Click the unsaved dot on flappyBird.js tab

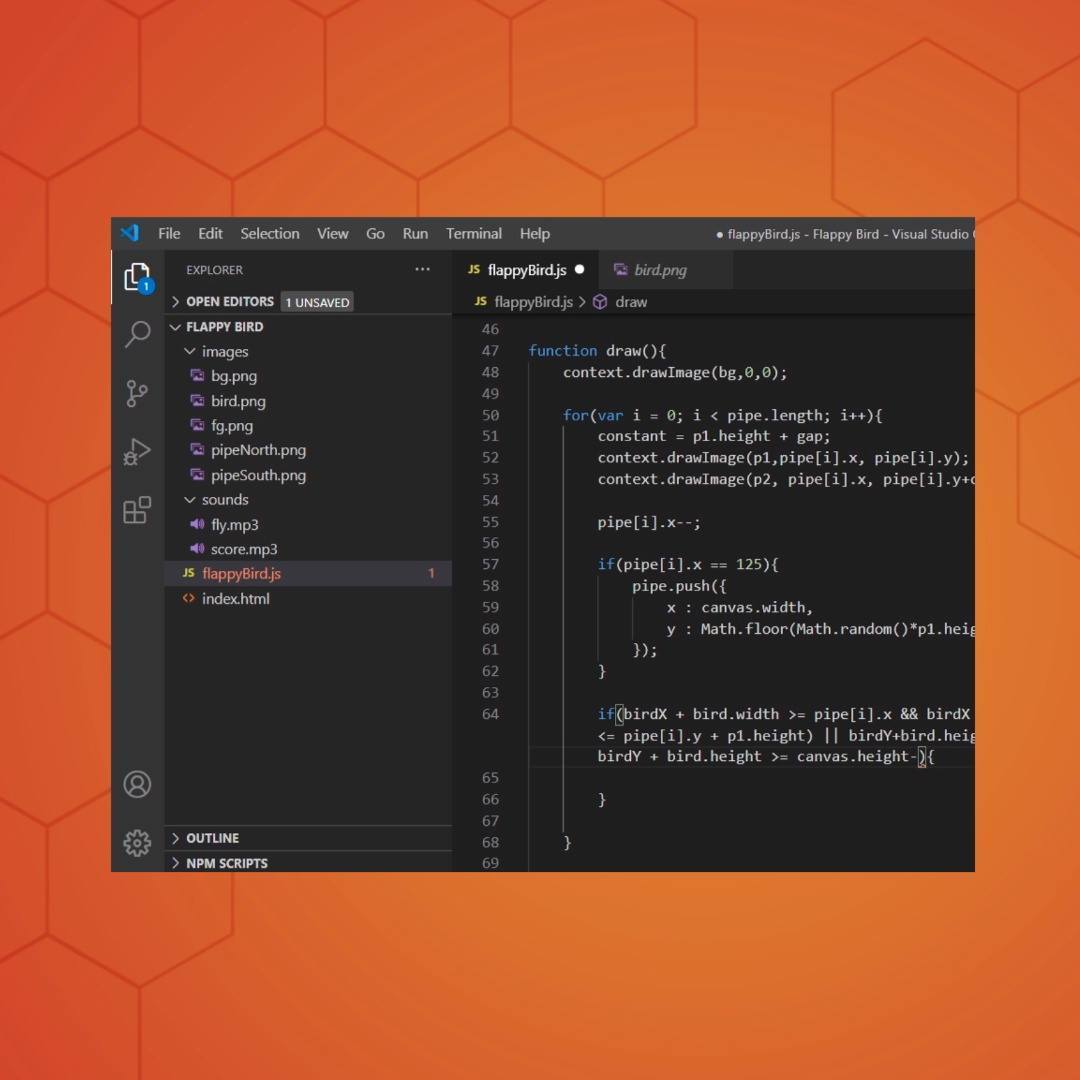pos(579,269)
